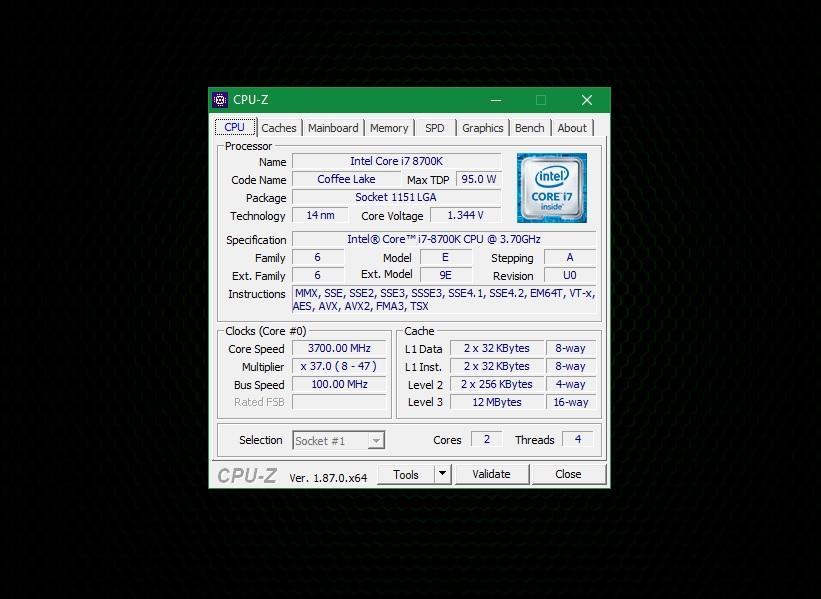Click the Bus Speed value 100.00 MHz
Screen dimensions: 821x599
coord(339,384)
